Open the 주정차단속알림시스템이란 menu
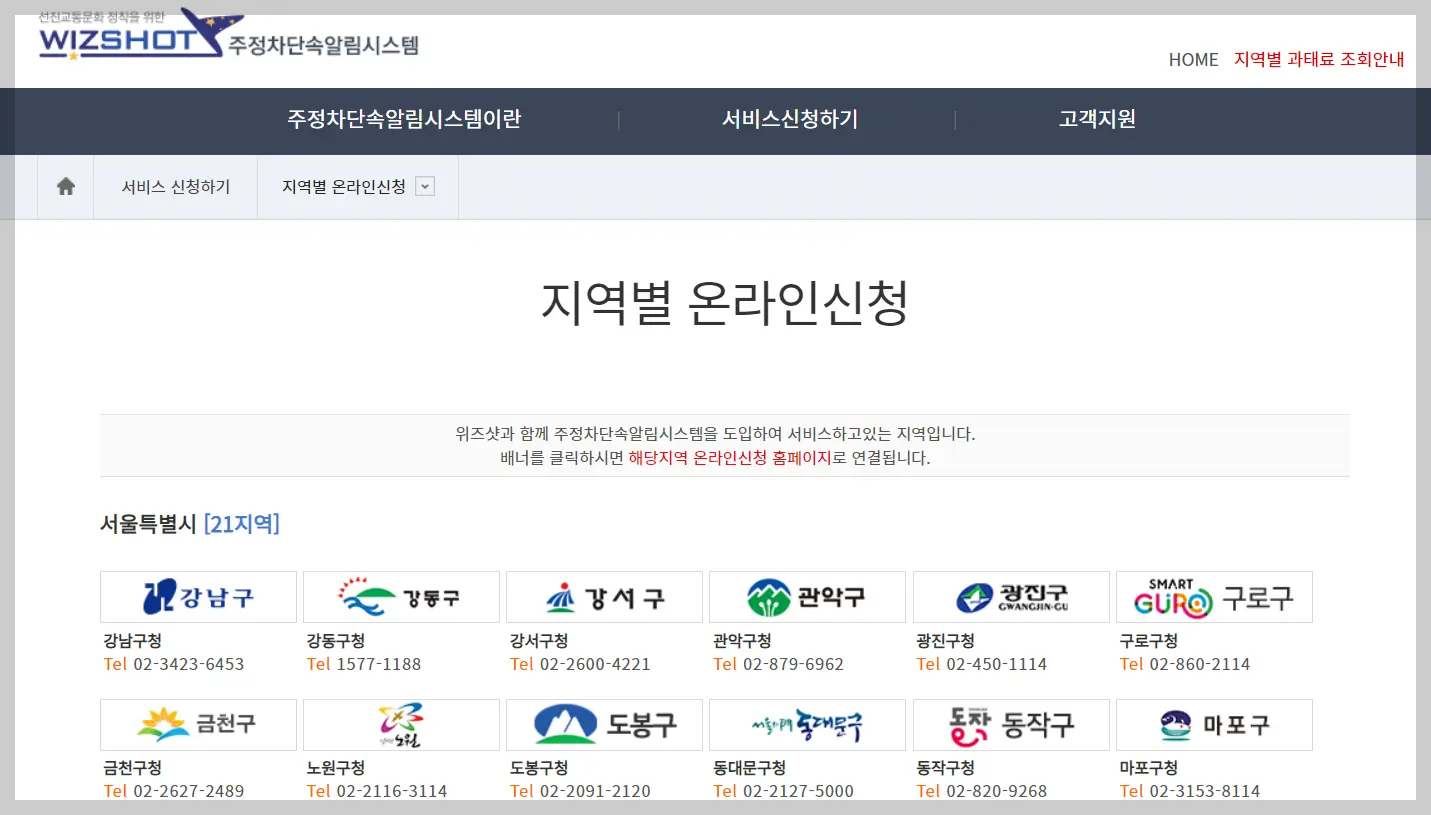This screenshot has width=1431, height=815. 403,121
